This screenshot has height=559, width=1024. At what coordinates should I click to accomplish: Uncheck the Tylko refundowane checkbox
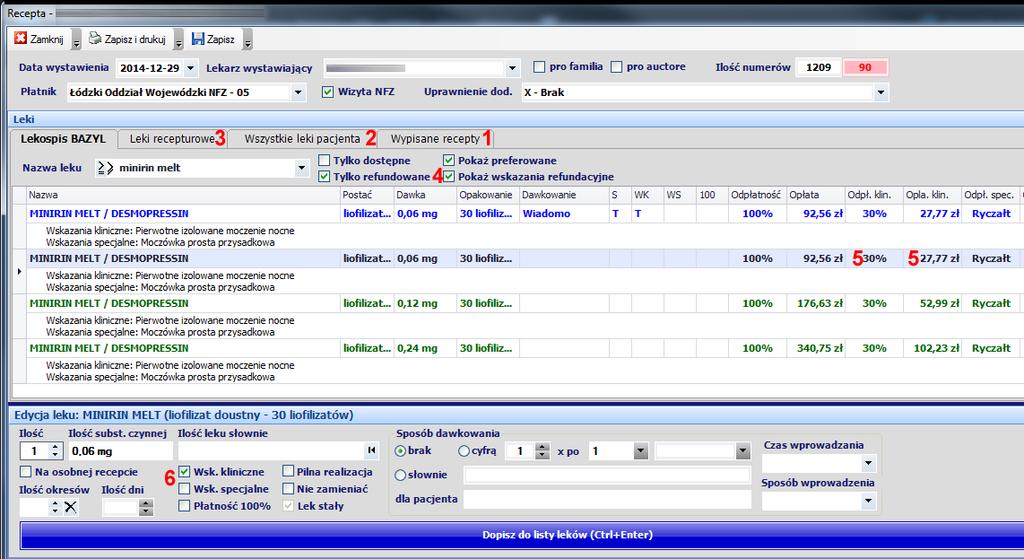point(324,176)
